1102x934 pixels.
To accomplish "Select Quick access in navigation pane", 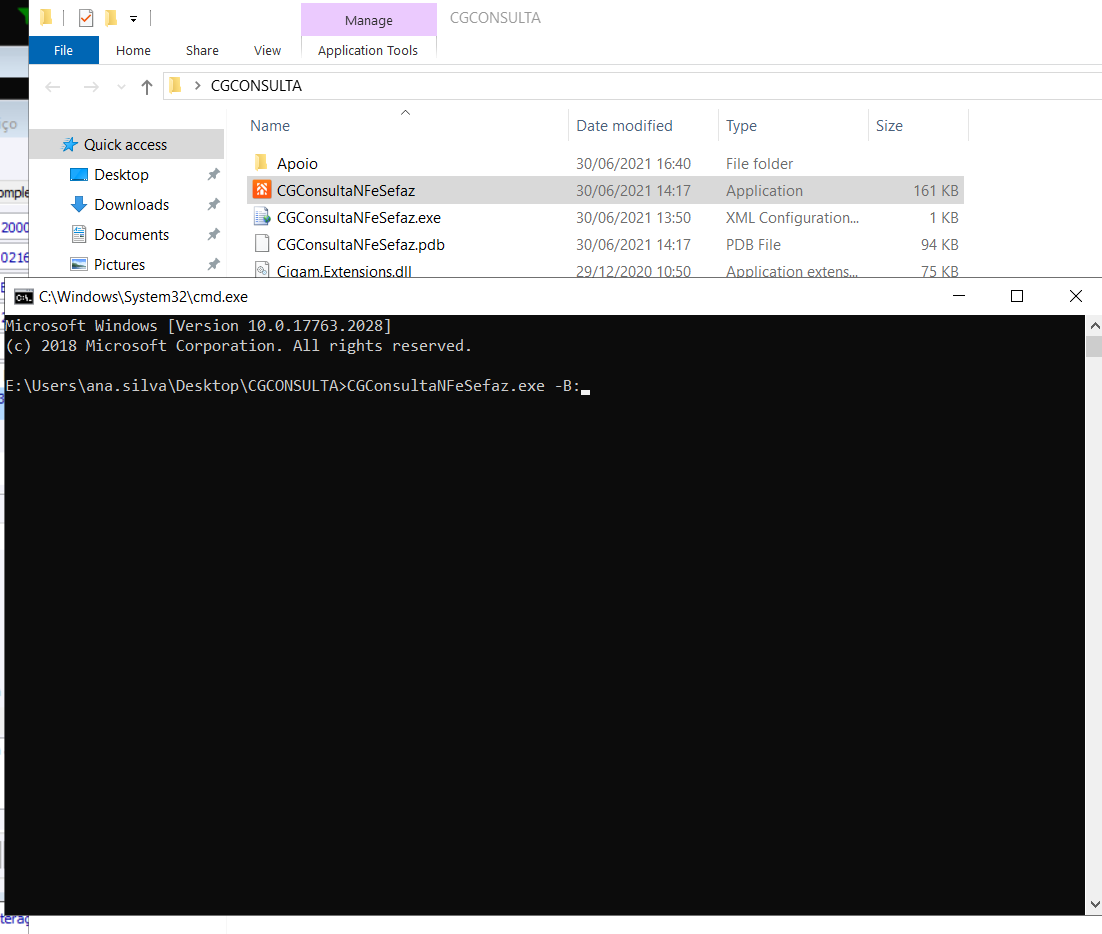I will click(x=127, y=145).
